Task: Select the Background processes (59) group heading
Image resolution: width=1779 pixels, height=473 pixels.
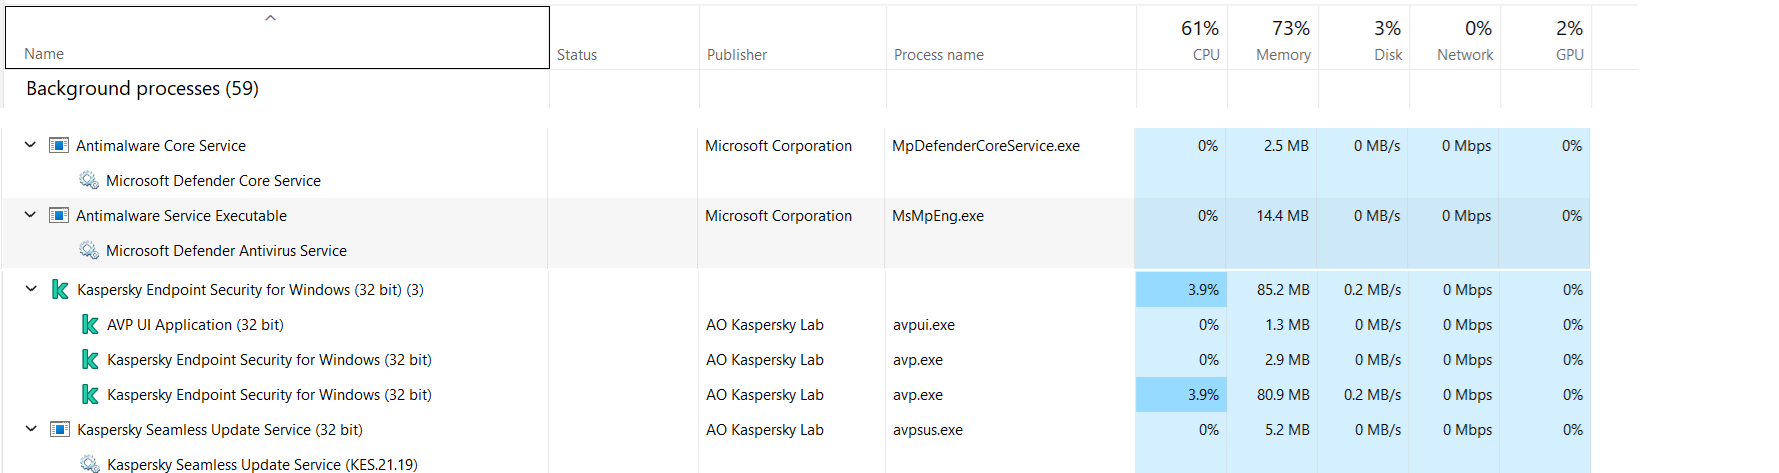Action: (142, 89)
